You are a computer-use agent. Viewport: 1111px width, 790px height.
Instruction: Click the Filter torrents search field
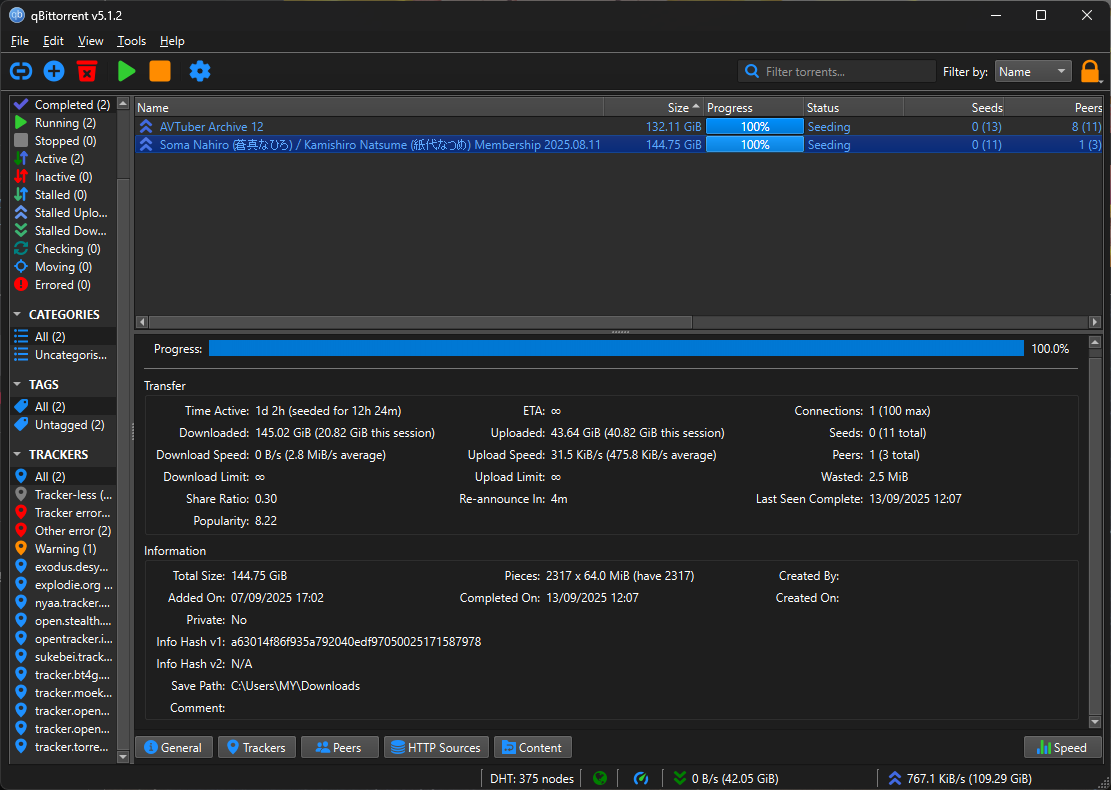(837, 72)
